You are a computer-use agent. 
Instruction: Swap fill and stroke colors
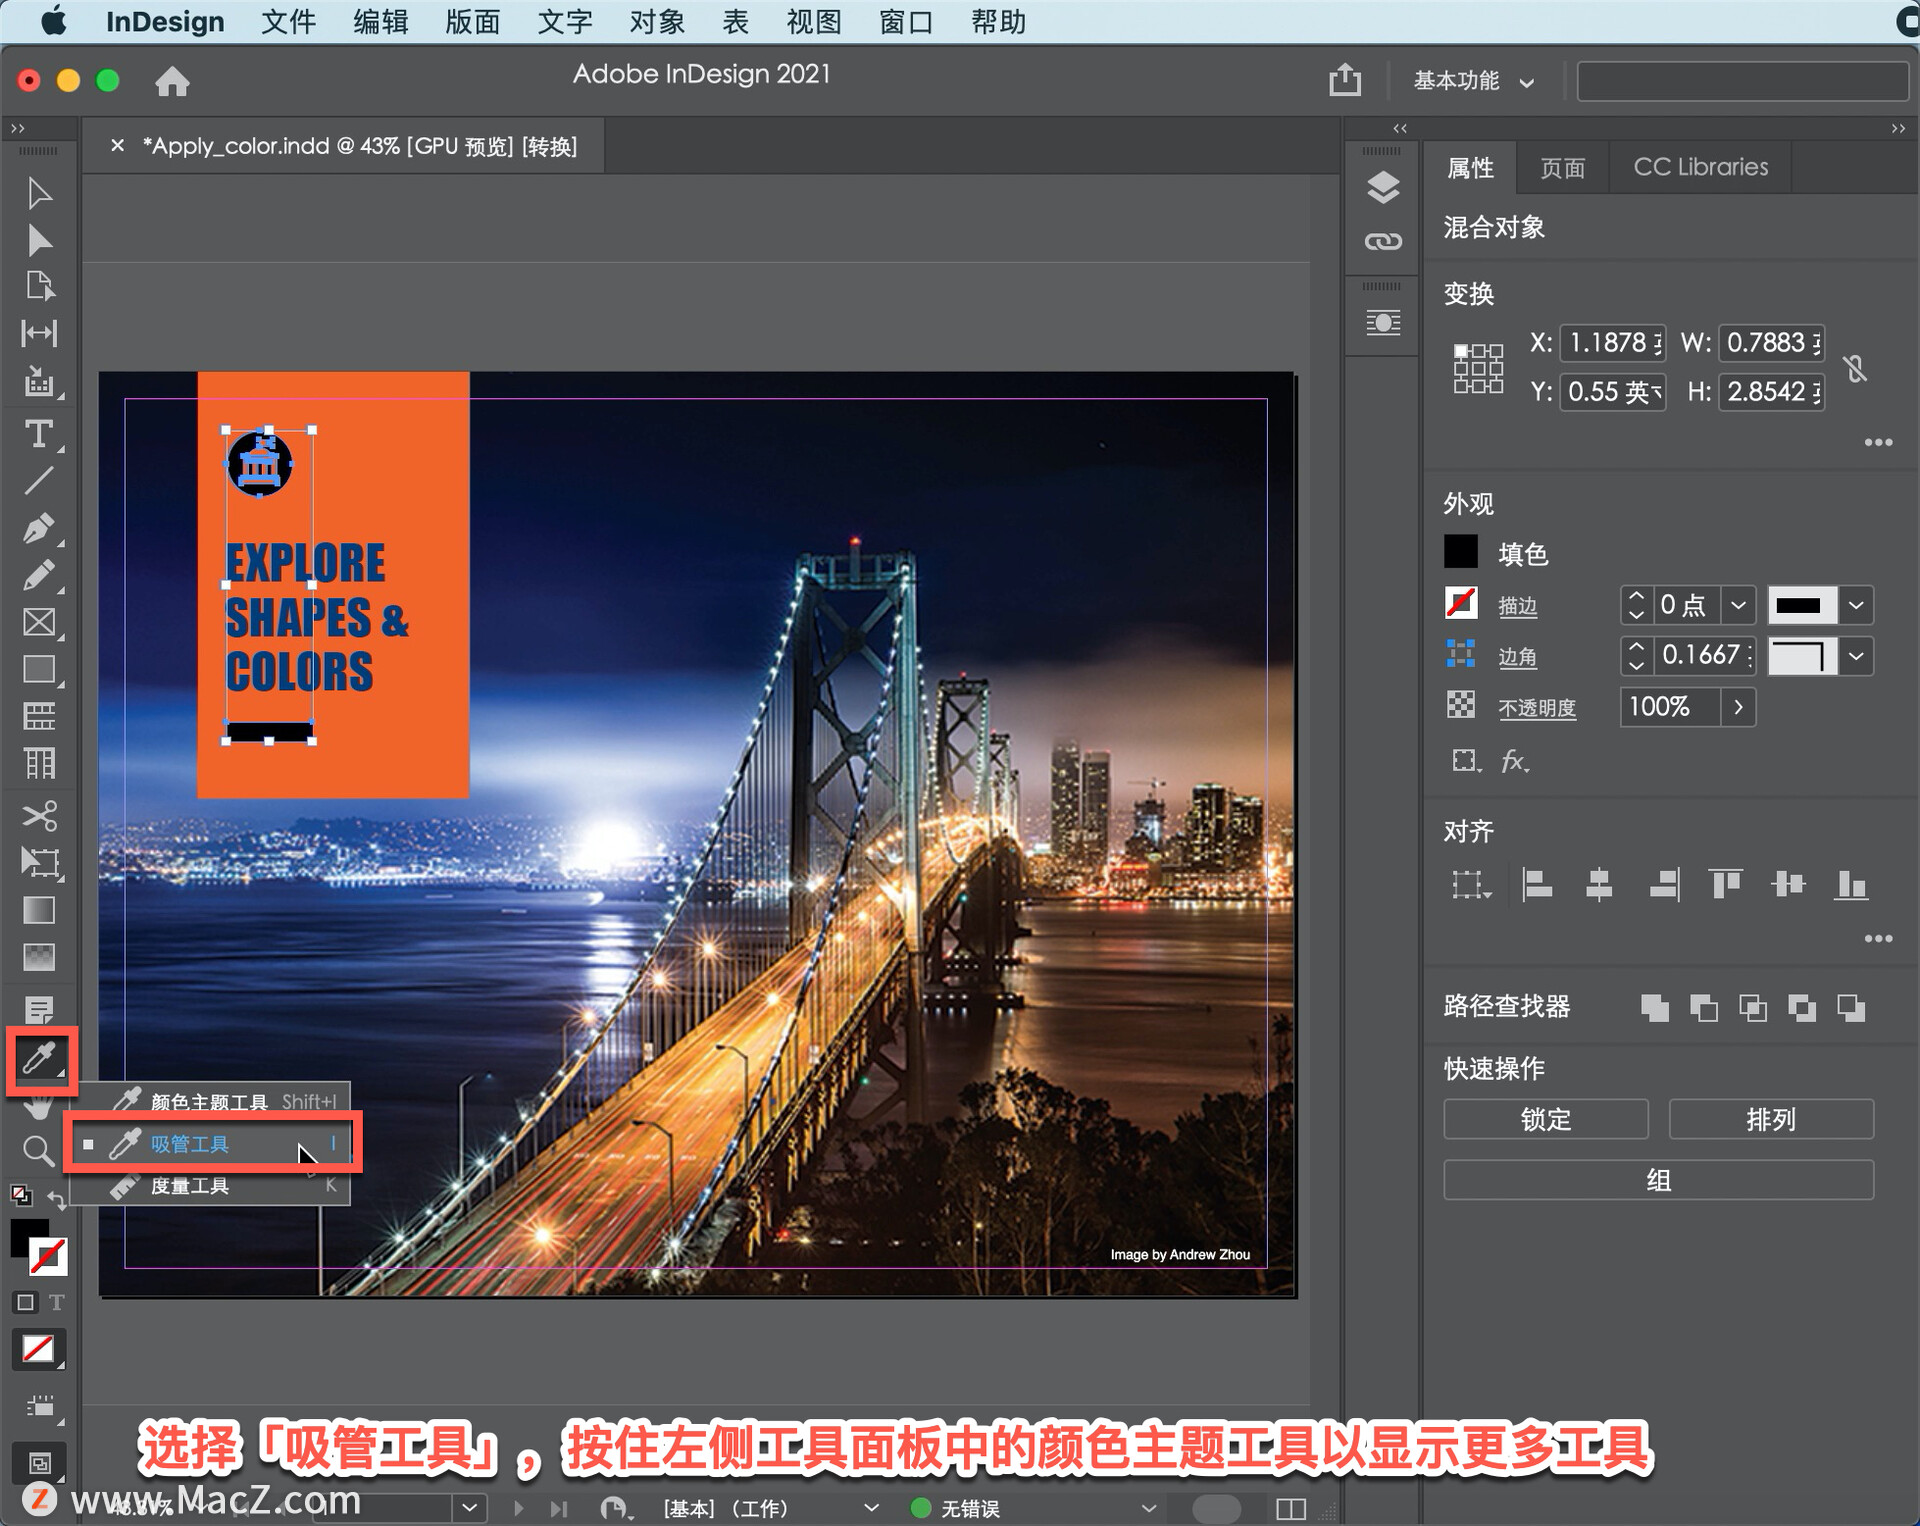(x=57, y=1199)
